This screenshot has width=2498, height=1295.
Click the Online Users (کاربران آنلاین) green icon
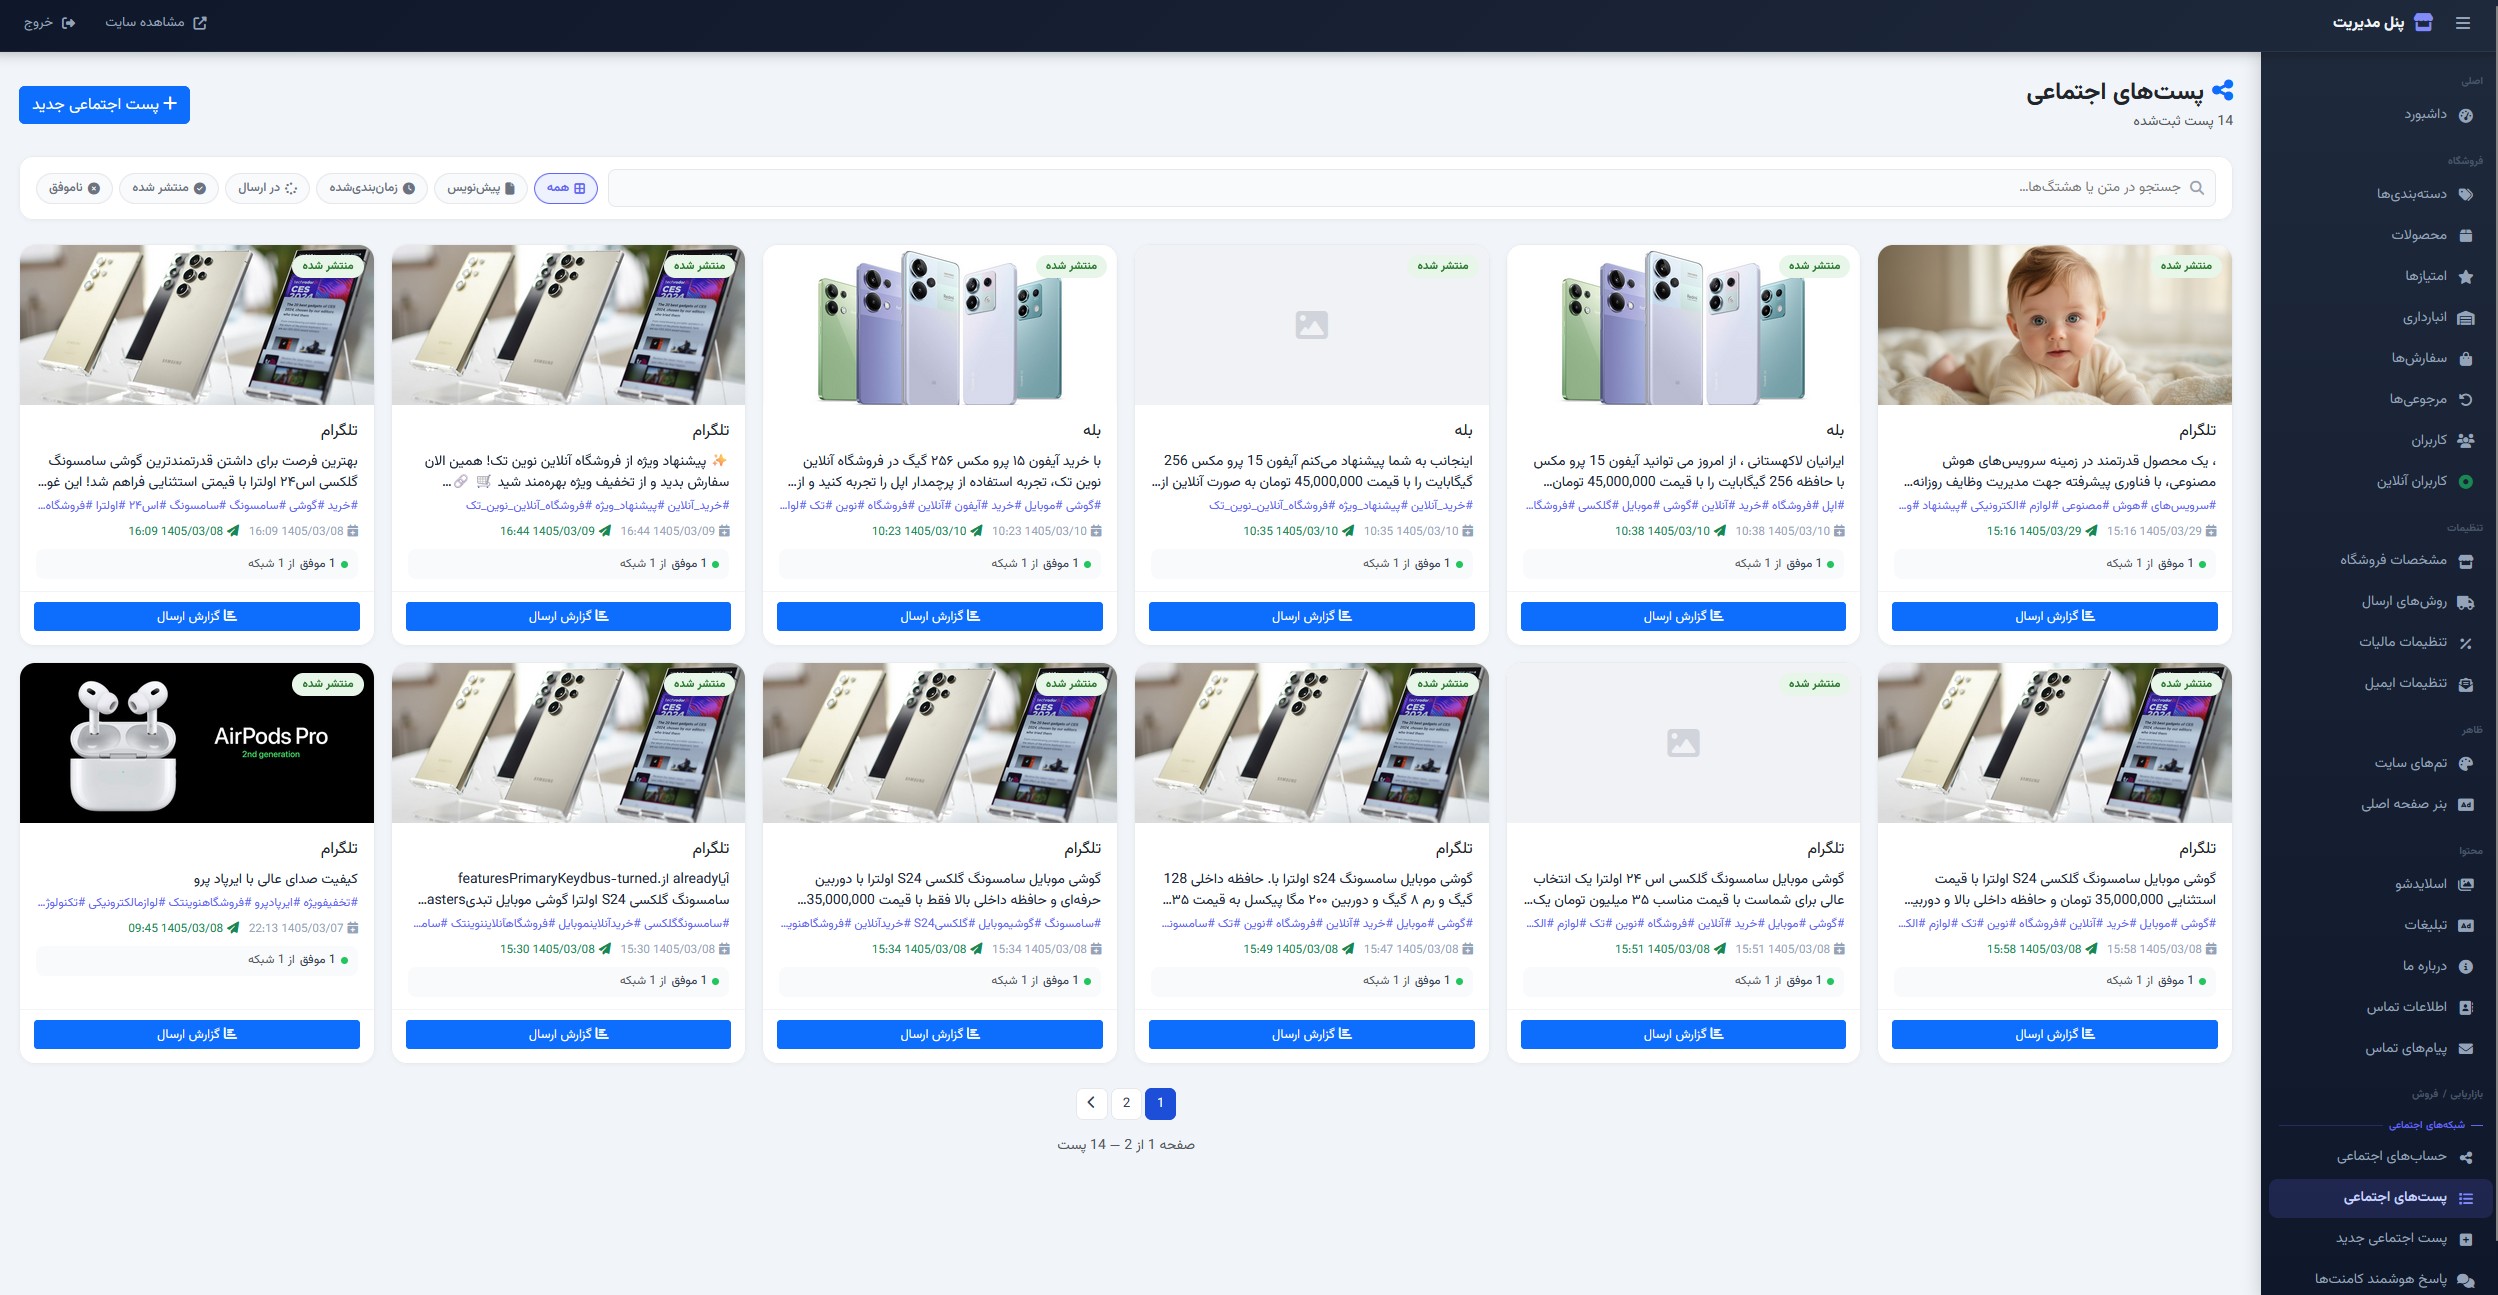[2465, 482]
